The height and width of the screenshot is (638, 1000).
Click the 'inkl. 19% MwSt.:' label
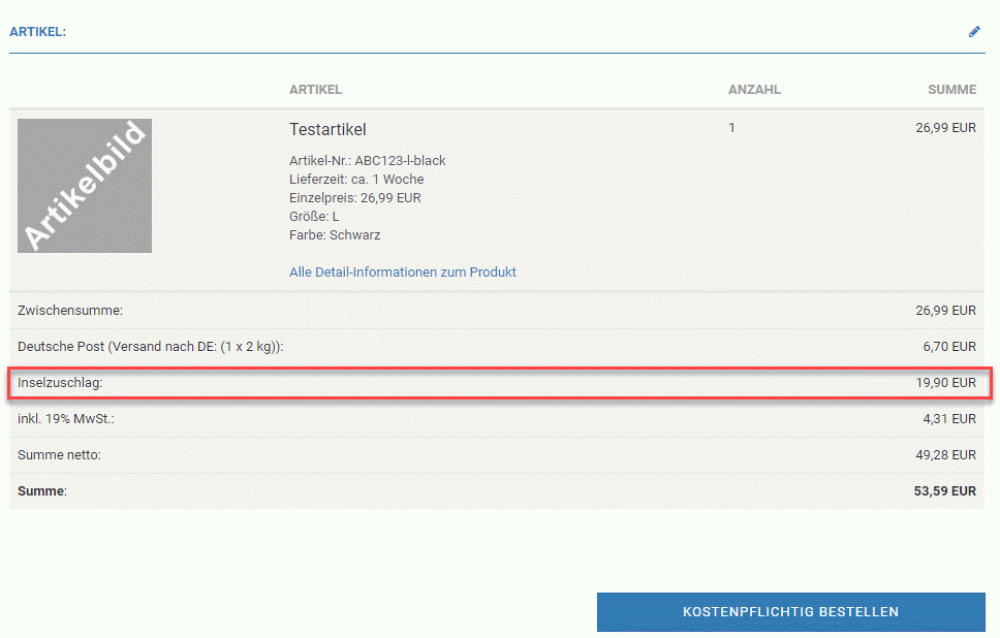point(66,419)
